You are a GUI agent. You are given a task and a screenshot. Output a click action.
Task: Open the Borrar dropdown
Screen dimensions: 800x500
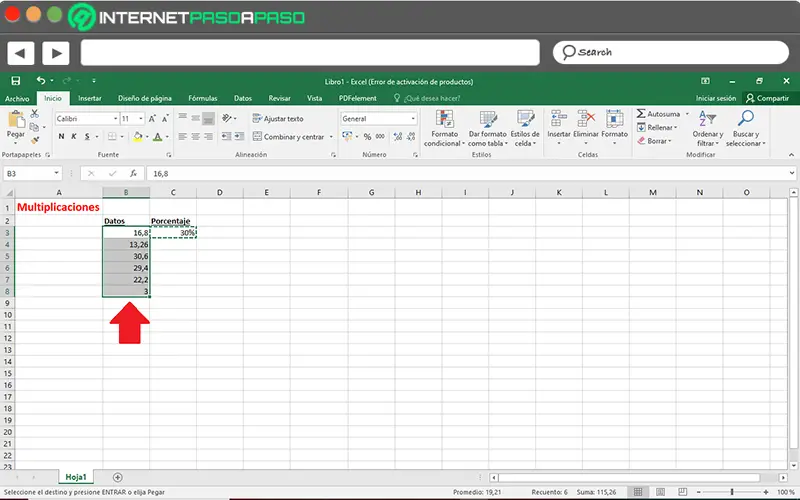click(655, 141)
